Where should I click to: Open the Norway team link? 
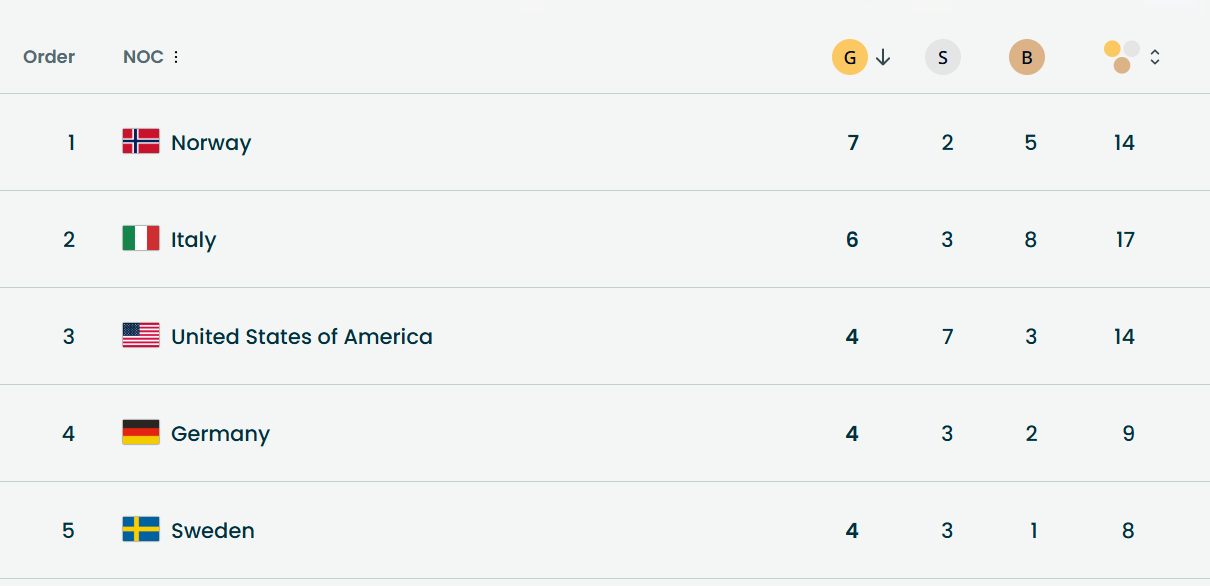click(211, 142)
